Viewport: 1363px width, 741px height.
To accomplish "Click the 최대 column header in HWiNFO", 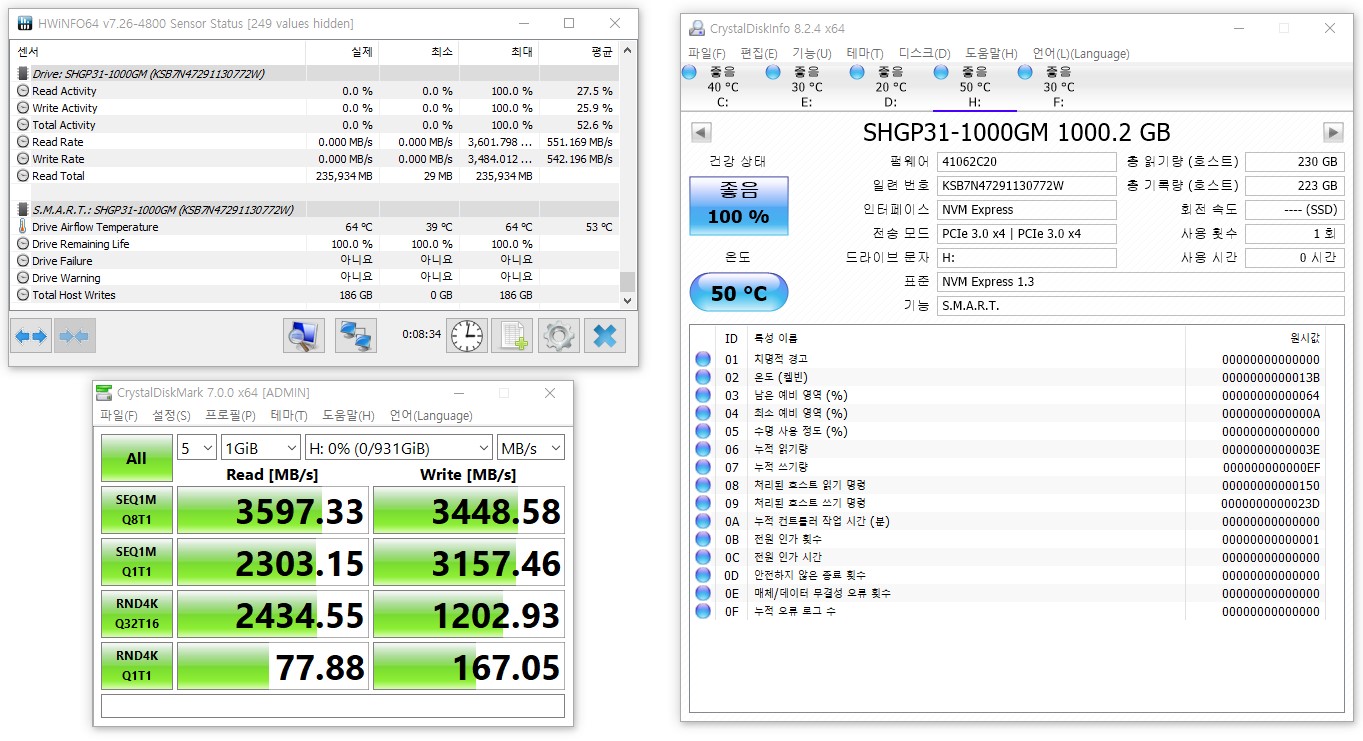I will click(499, 51).
